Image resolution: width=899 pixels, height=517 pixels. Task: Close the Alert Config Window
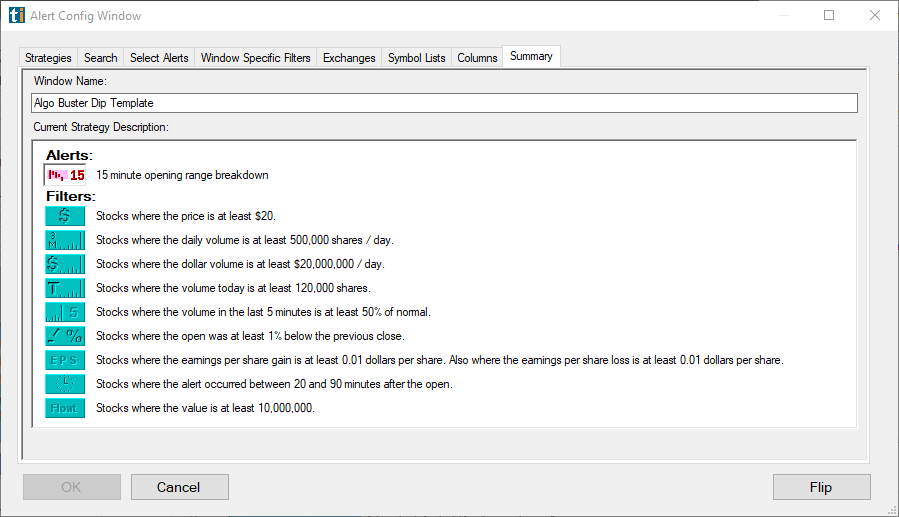coord(875,15)
